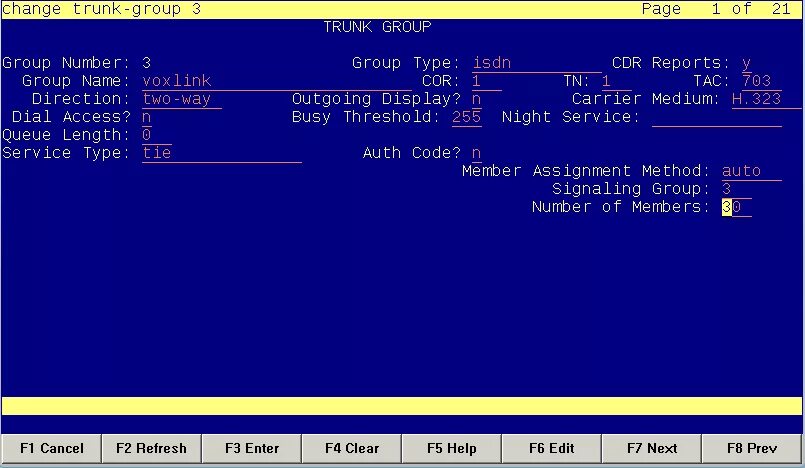Click the Number of Members field showing 30

coord(737,207)
